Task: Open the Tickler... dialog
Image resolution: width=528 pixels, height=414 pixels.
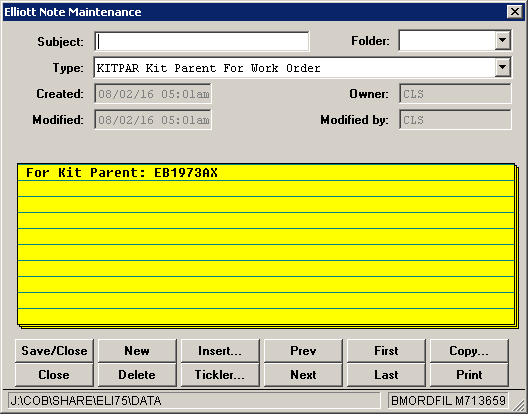Action: pyautogui.click(x=220, y=375)
